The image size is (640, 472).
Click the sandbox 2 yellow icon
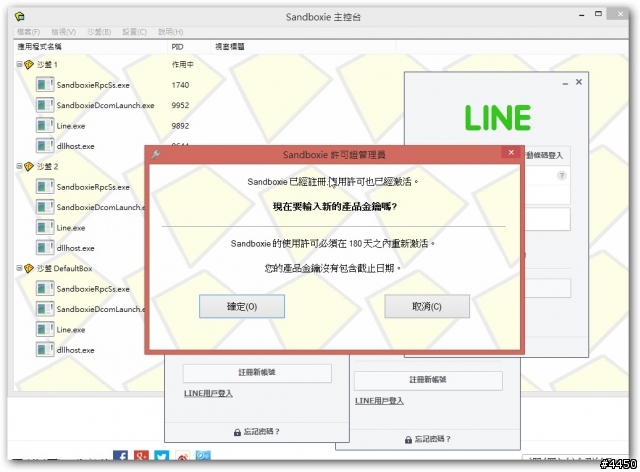(29, 167)
